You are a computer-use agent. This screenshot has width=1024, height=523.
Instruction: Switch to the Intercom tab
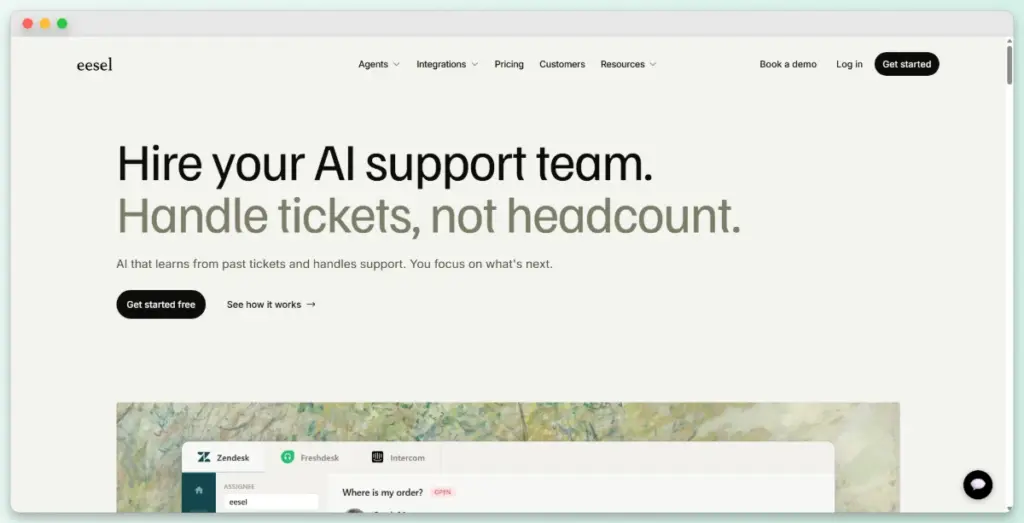(398, 458)
